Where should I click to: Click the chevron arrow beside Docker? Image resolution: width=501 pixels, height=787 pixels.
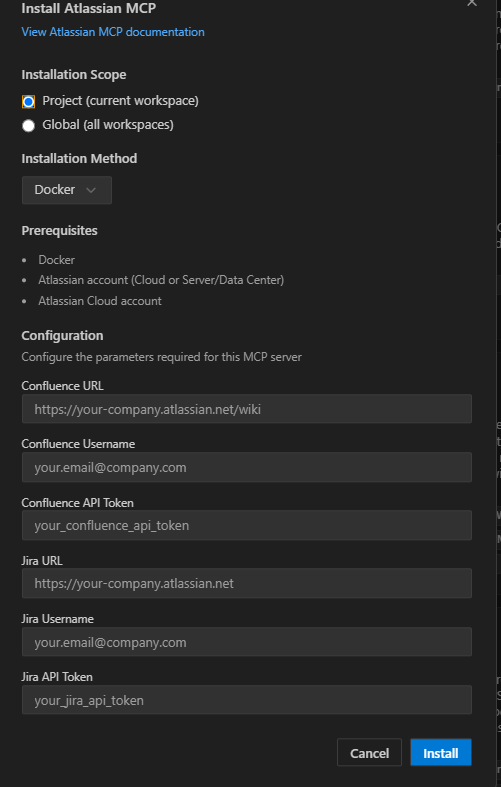(91, 190)
